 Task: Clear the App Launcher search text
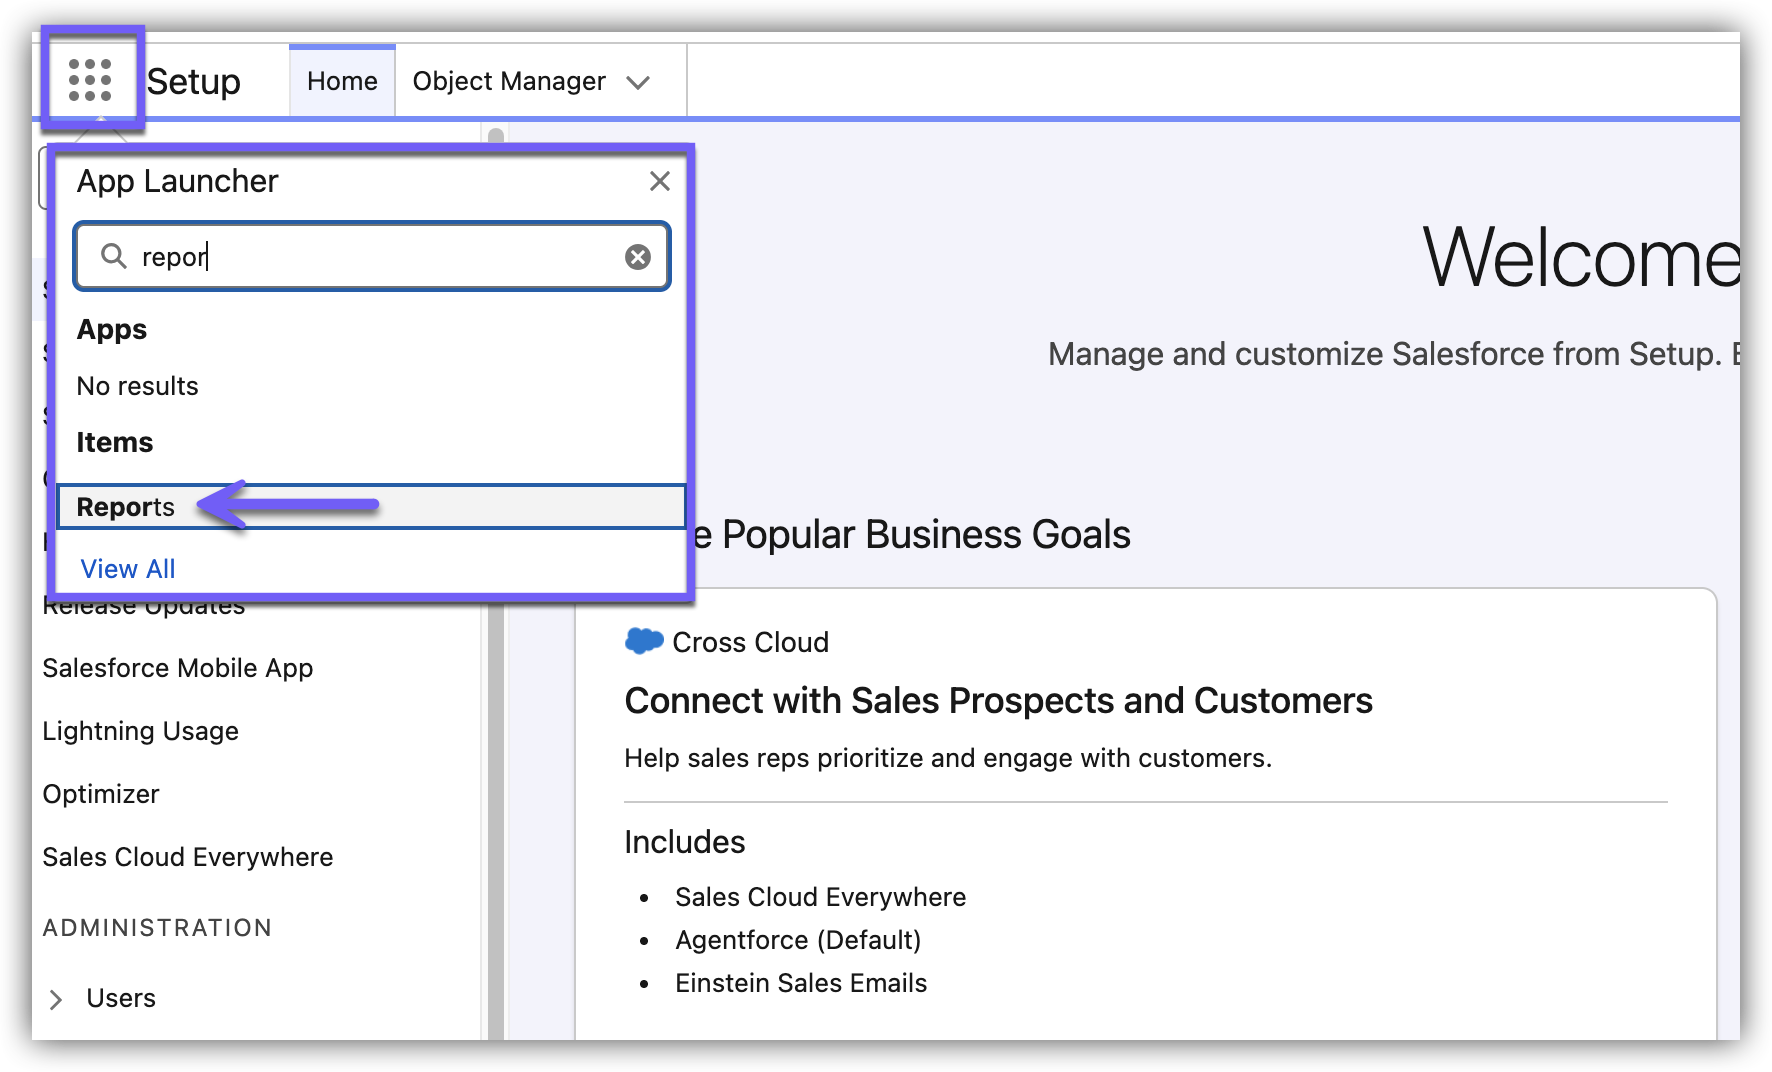pyautogui.click(x=637, y=257)
